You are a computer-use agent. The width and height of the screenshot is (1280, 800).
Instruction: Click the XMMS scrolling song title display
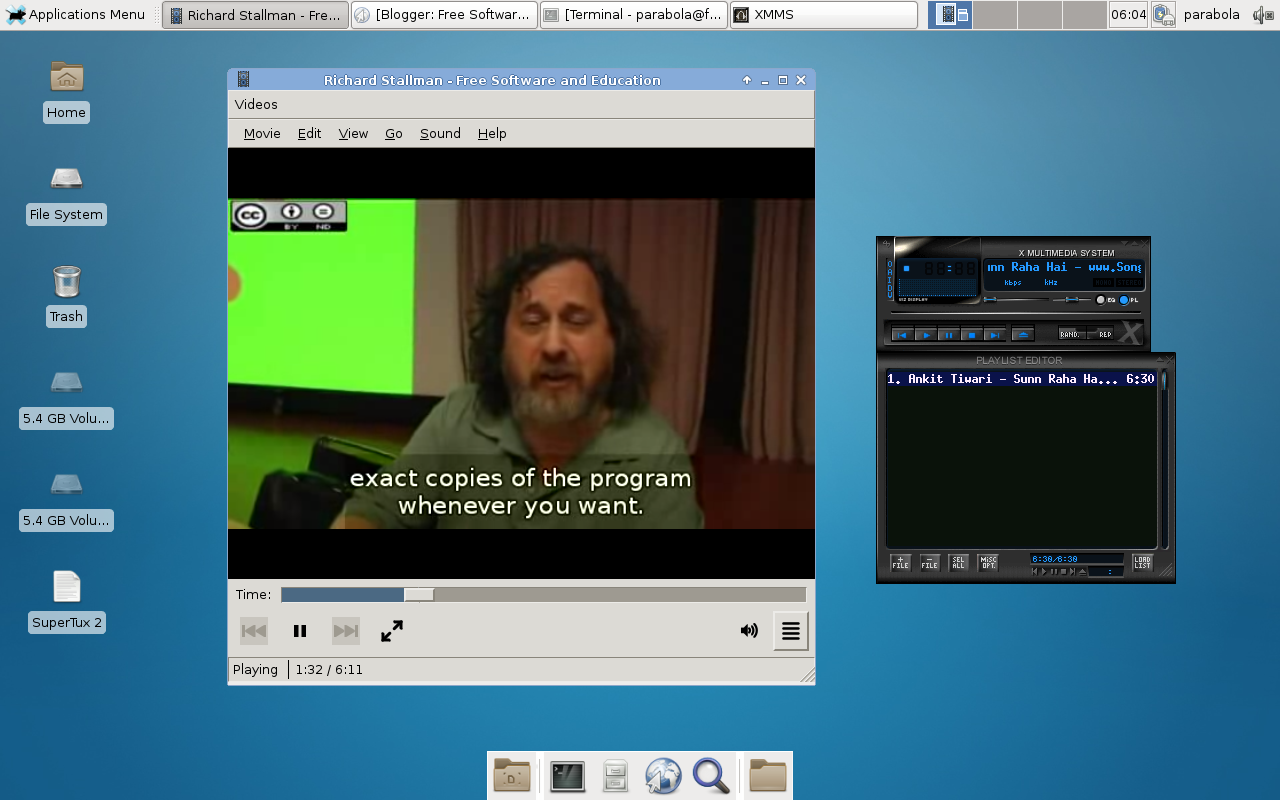(1064, 268)
